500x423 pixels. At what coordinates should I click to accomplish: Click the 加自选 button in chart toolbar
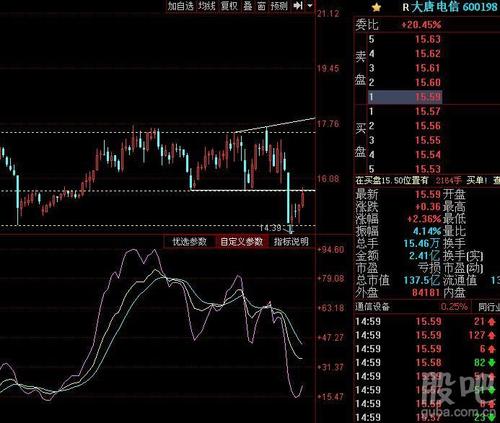point(180,6)
